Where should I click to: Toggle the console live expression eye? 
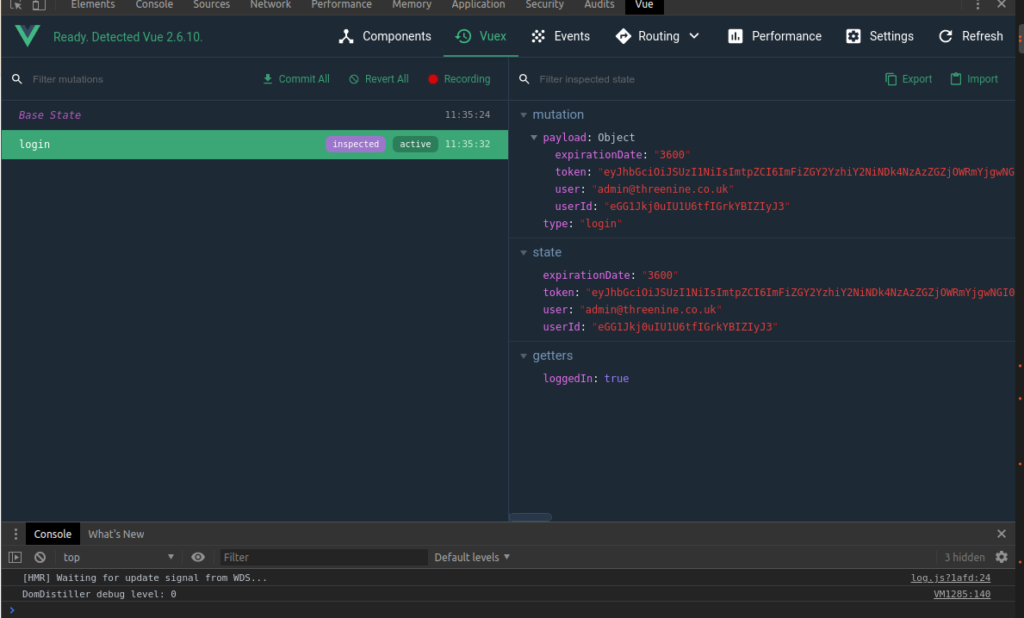click(198, 557)
